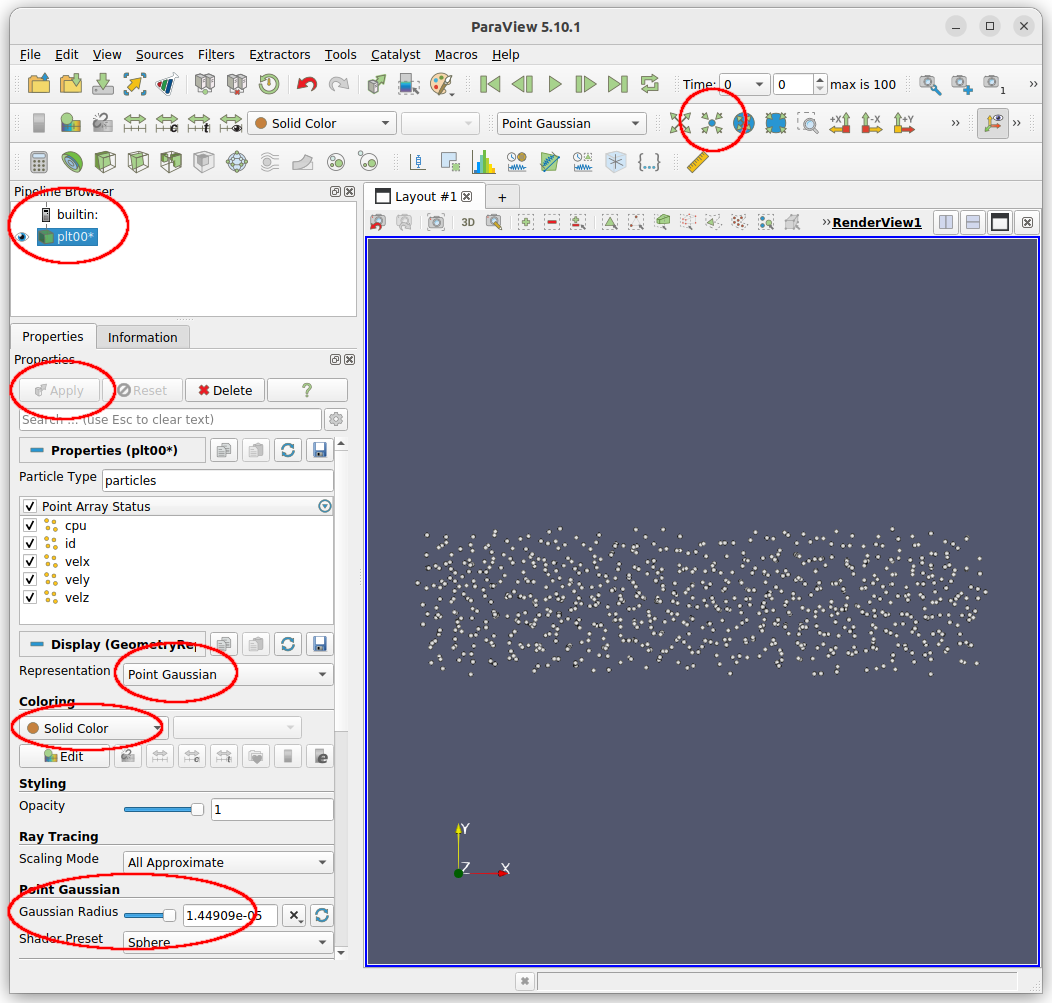
Task: Select the Calculator filter icon
Action: coord(37,161)
